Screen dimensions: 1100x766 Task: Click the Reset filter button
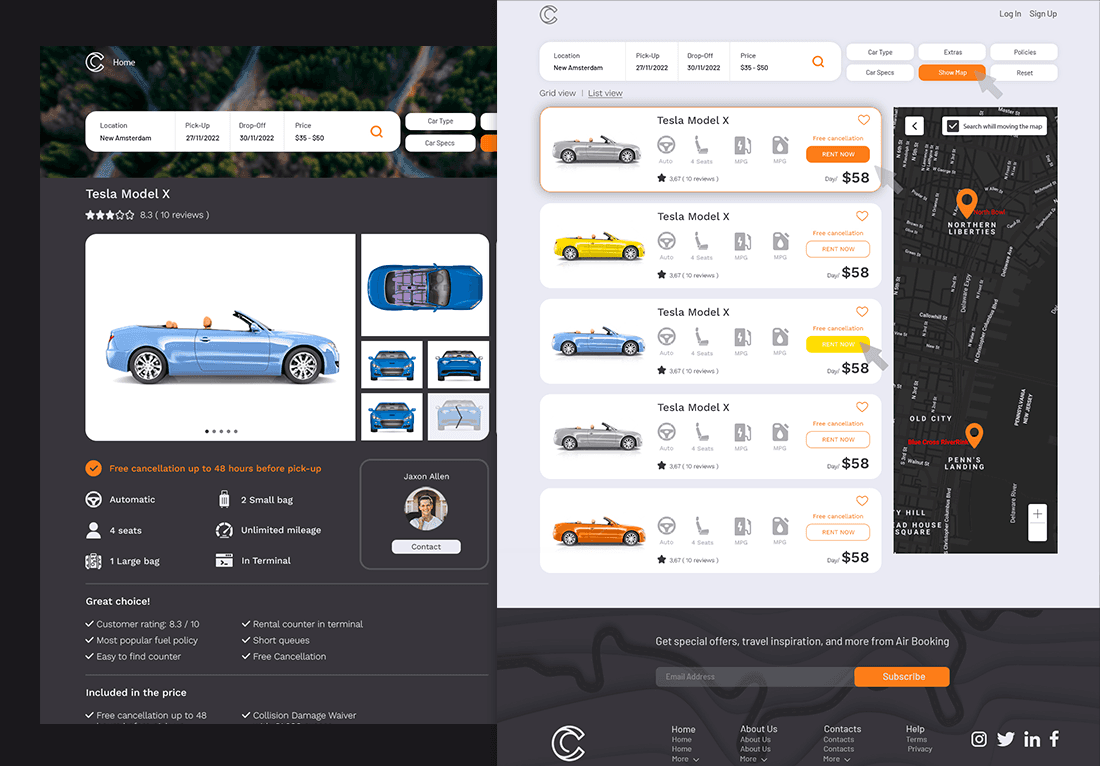pyautogui.click(x=1024, y=72)
